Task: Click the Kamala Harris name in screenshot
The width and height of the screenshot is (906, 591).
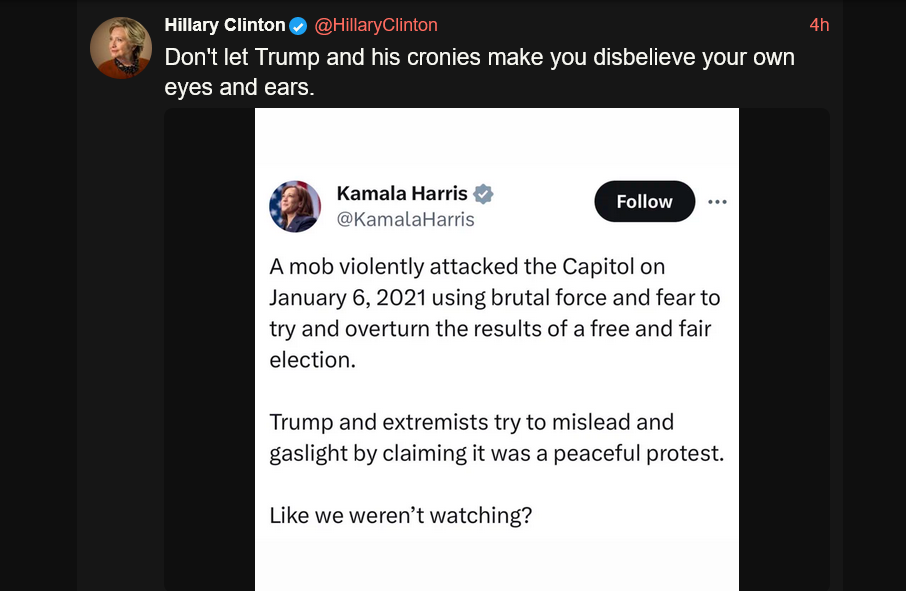Action: (402, 193)
